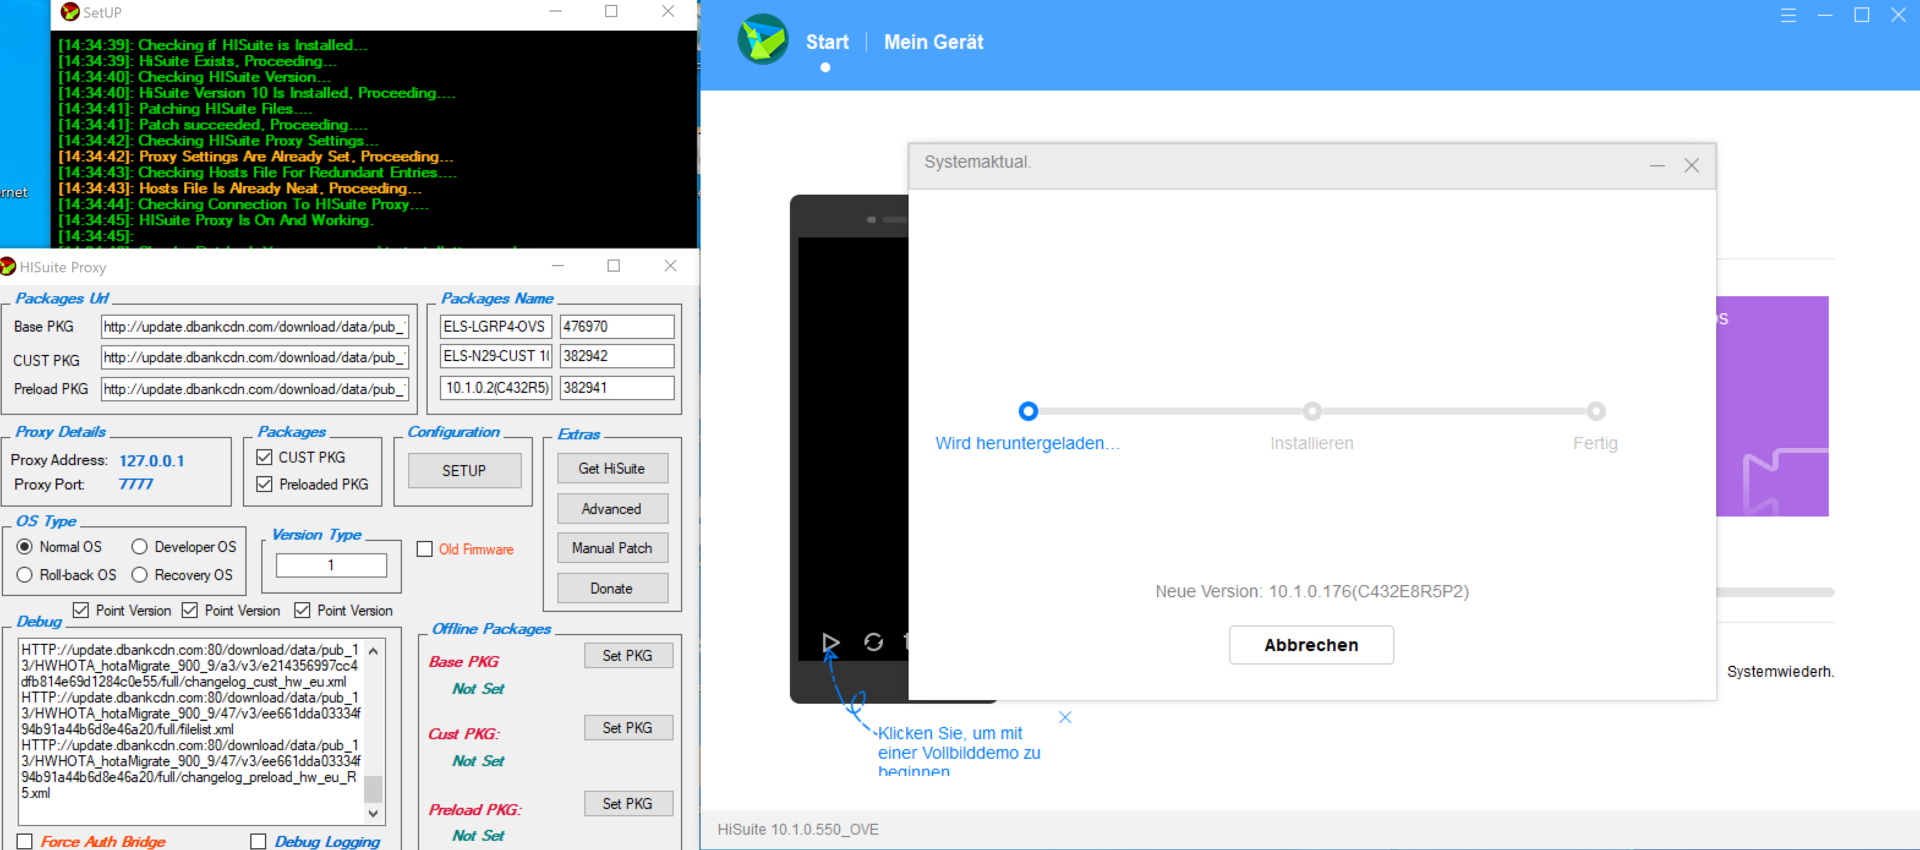Image resolution: width=1920 pixels, height=850 pixels.
Task: Select Developer OS radio button
Action: pyautogui.click(x=140, y=547)
